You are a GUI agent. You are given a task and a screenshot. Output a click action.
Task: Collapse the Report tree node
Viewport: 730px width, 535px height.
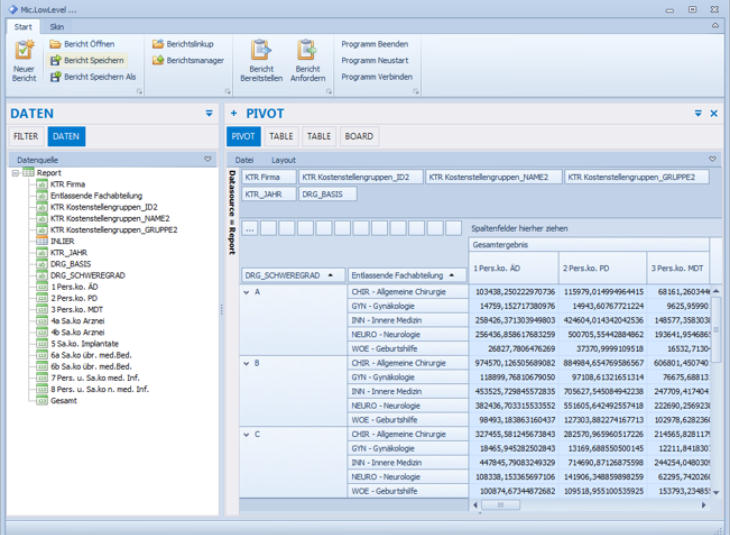(x=15, y=173)
